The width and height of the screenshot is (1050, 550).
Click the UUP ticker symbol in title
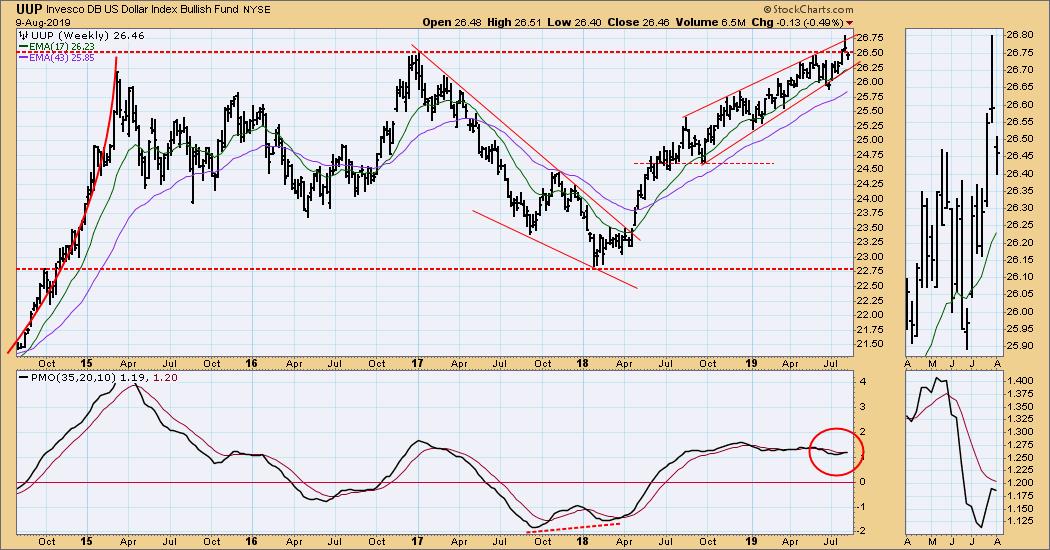pos(29,9)
